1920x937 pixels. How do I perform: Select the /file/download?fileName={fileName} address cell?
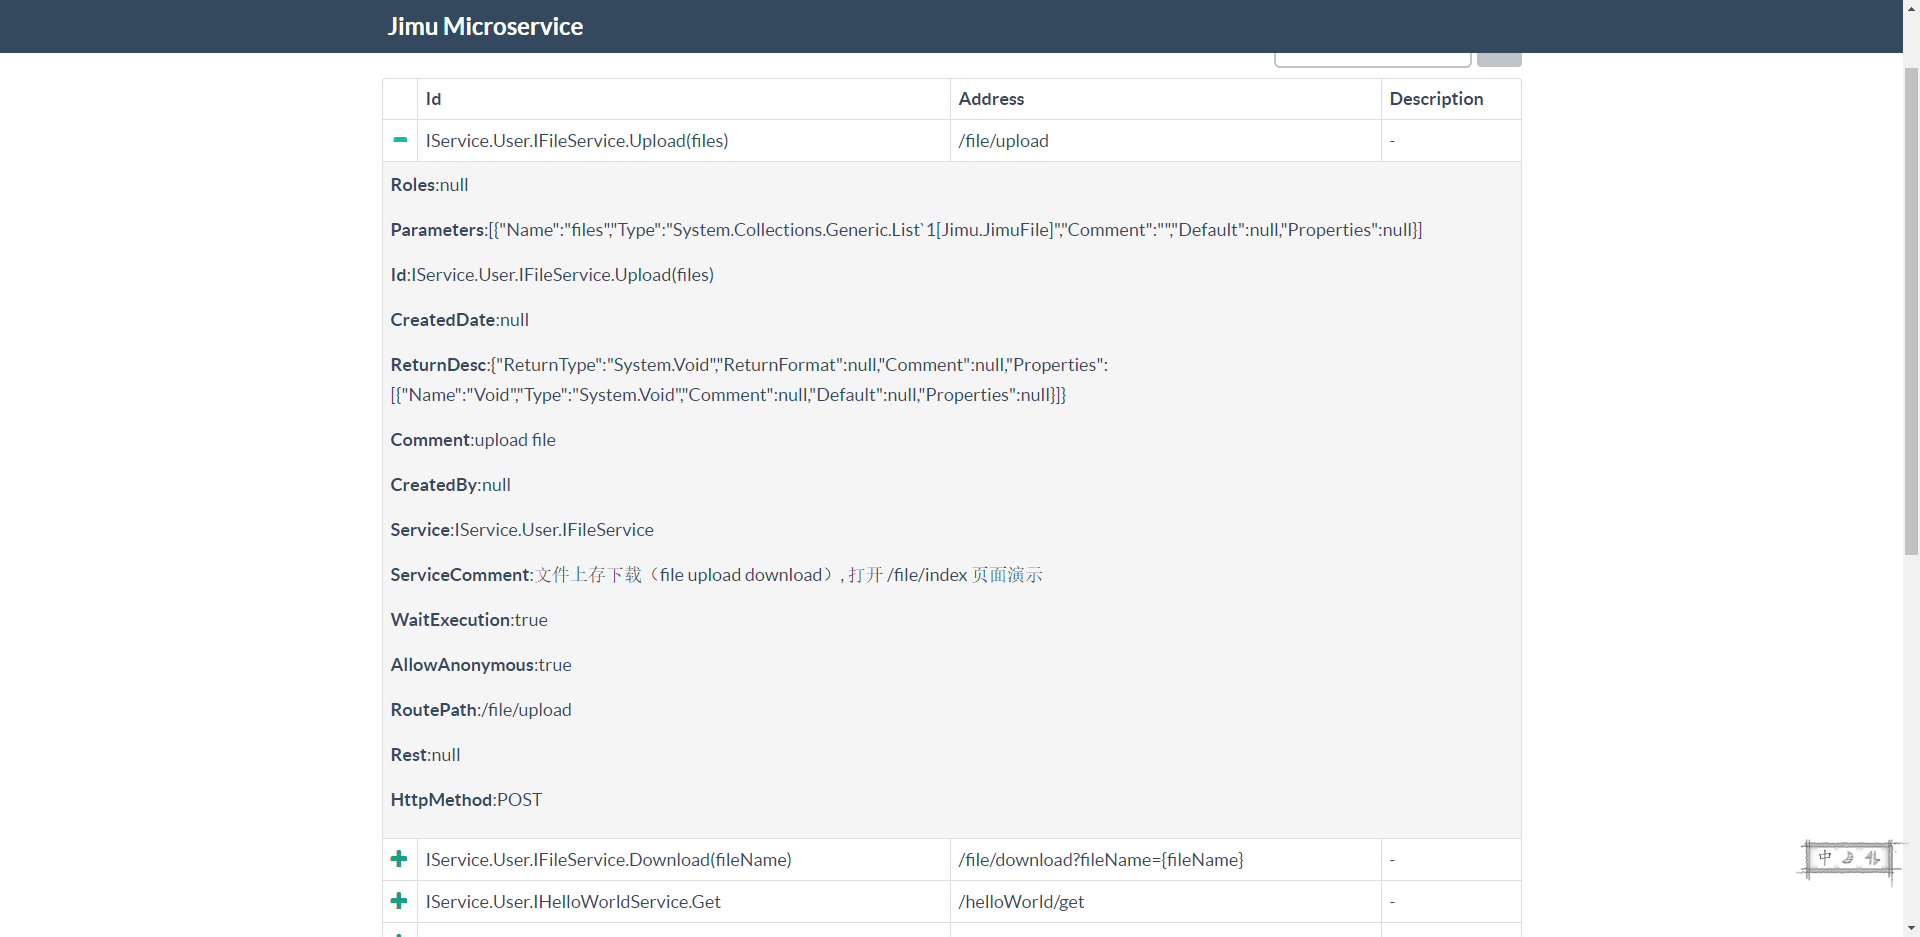(1100, 860)
